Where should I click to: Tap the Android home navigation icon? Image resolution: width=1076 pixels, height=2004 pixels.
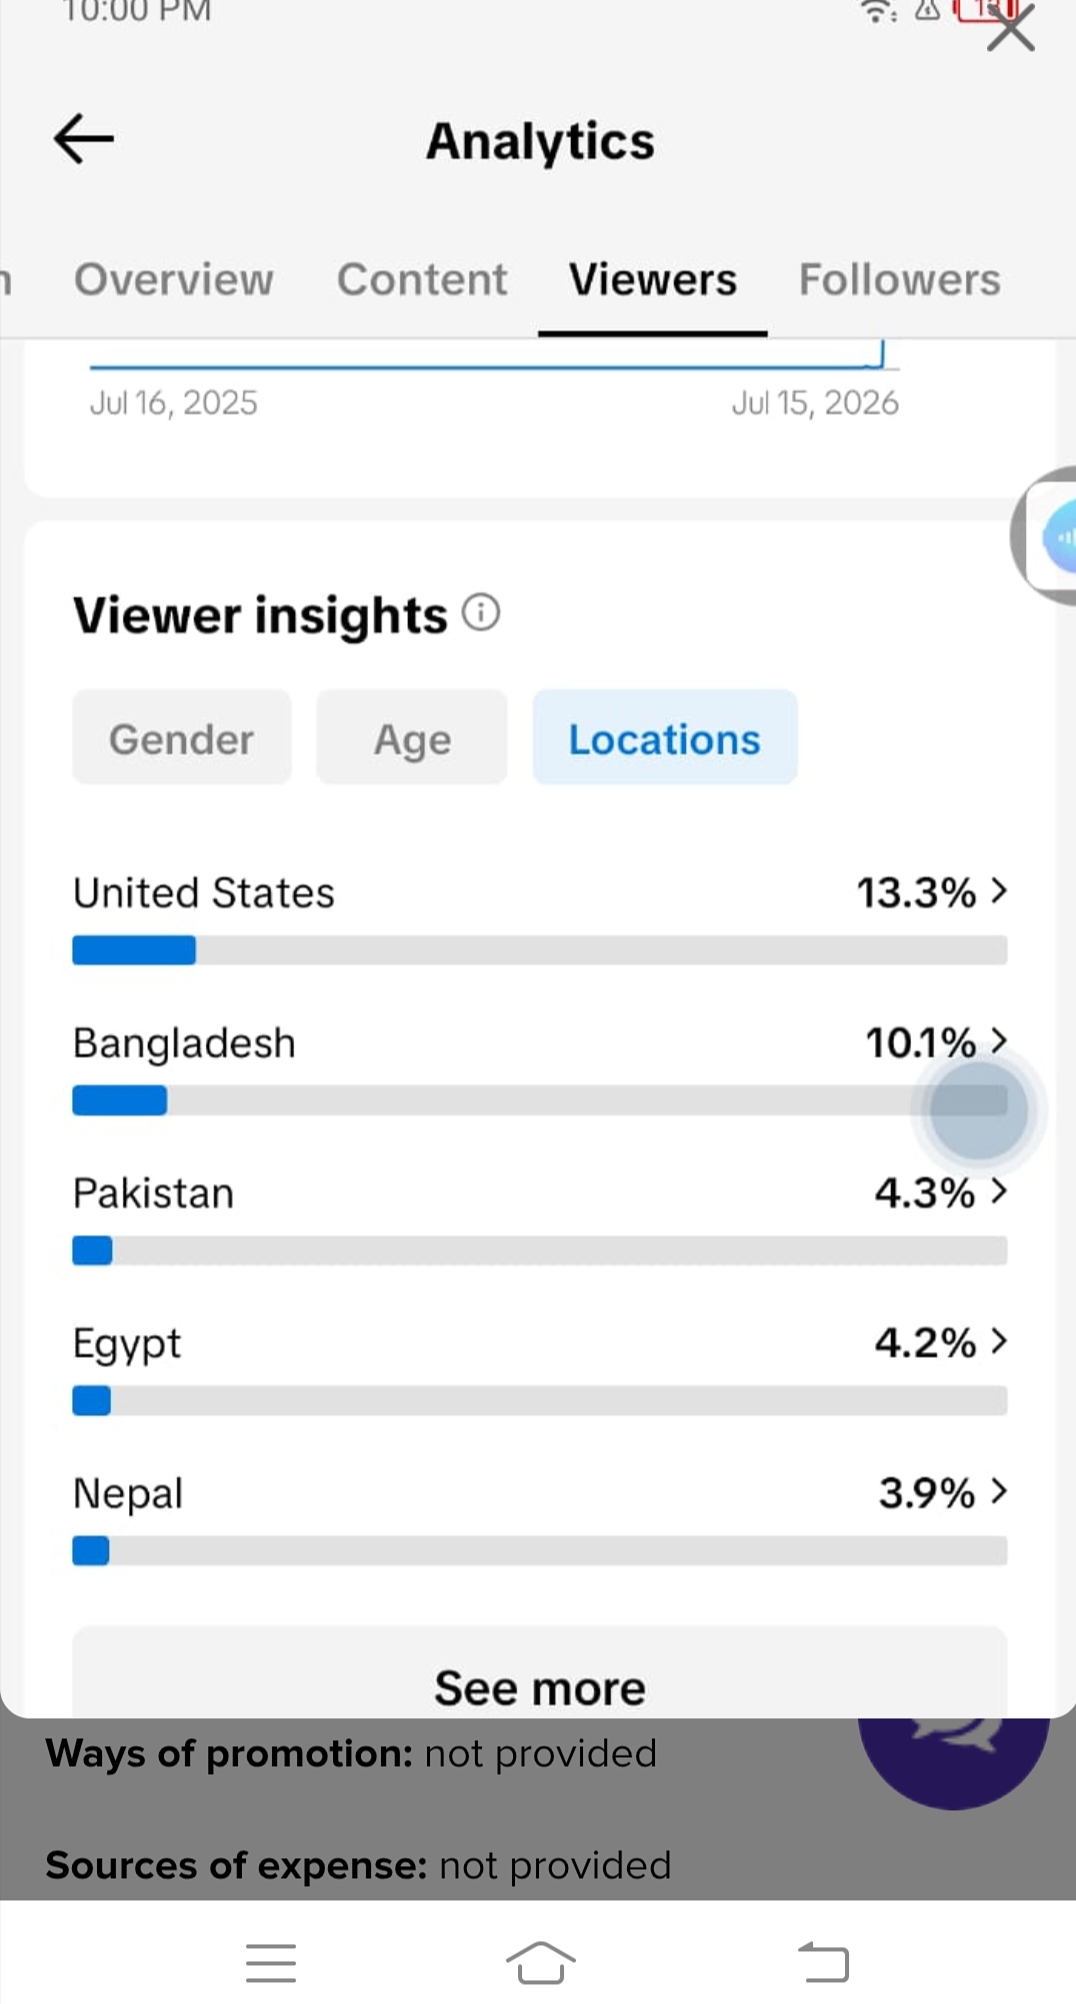[x=540, y=1962]
